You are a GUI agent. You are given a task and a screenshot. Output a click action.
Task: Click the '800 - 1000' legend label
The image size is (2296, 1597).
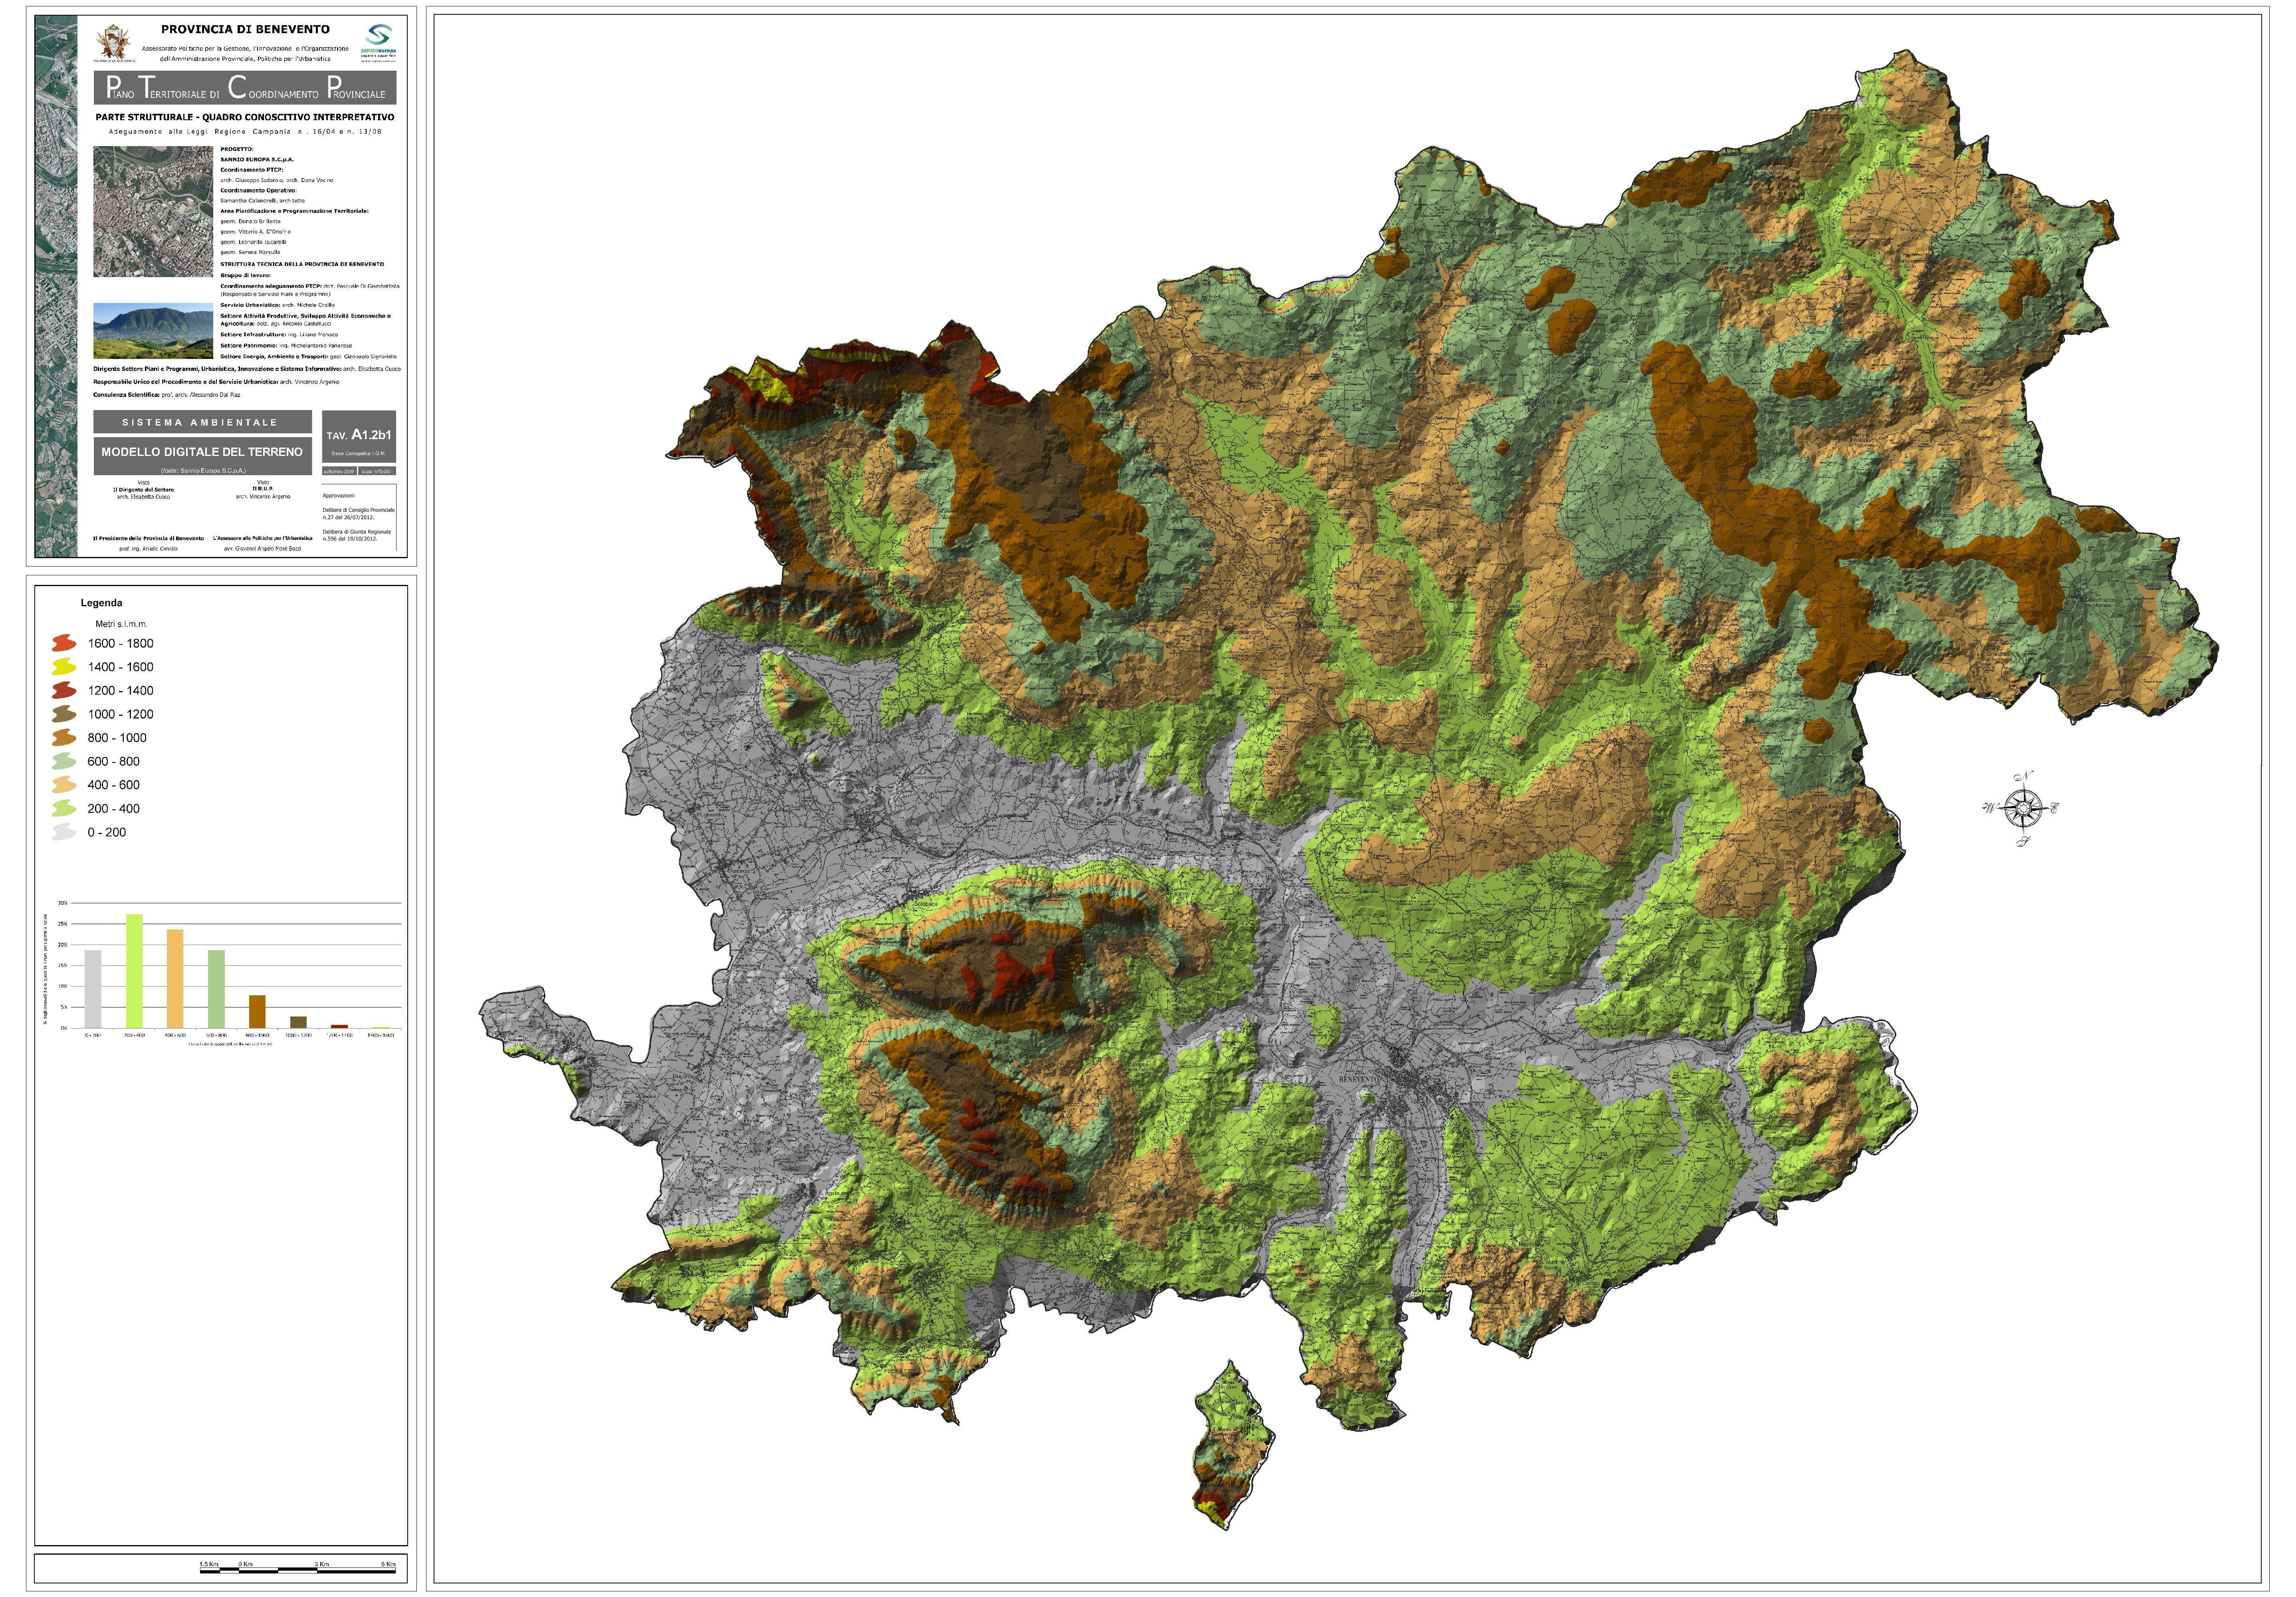pos(117,738)
